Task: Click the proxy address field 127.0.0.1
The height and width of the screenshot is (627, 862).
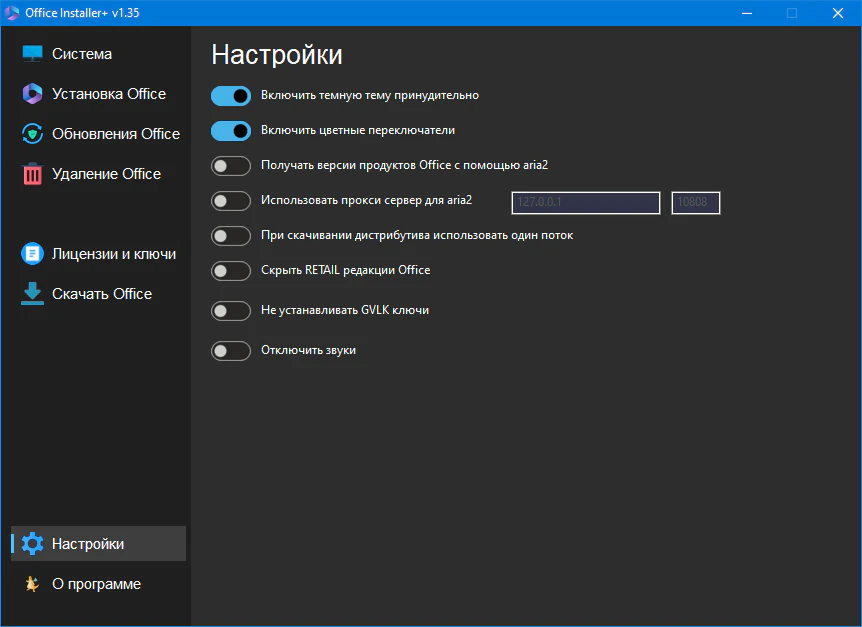Action: [x=585, y=202]
